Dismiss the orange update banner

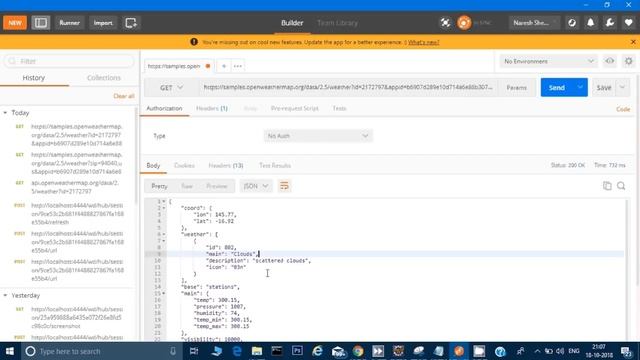[x=633, y=42]
